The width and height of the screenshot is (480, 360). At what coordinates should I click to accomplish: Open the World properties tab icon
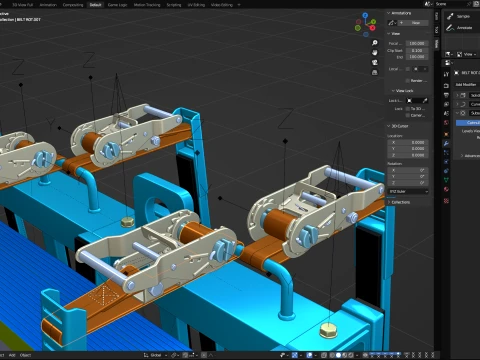(x=446, y=123)
